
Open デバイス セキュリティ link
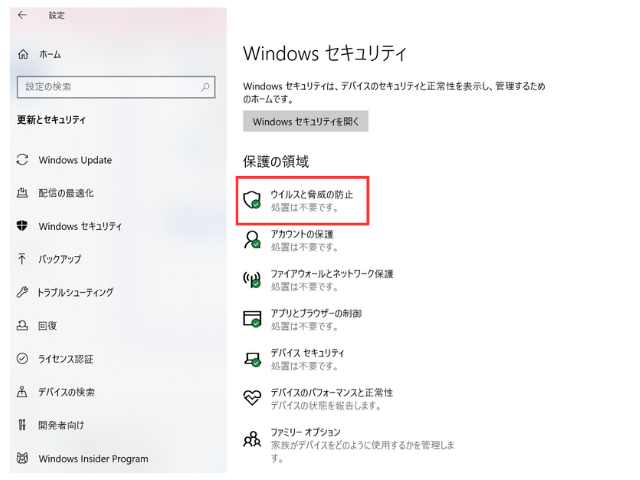[x=307, y=353]
